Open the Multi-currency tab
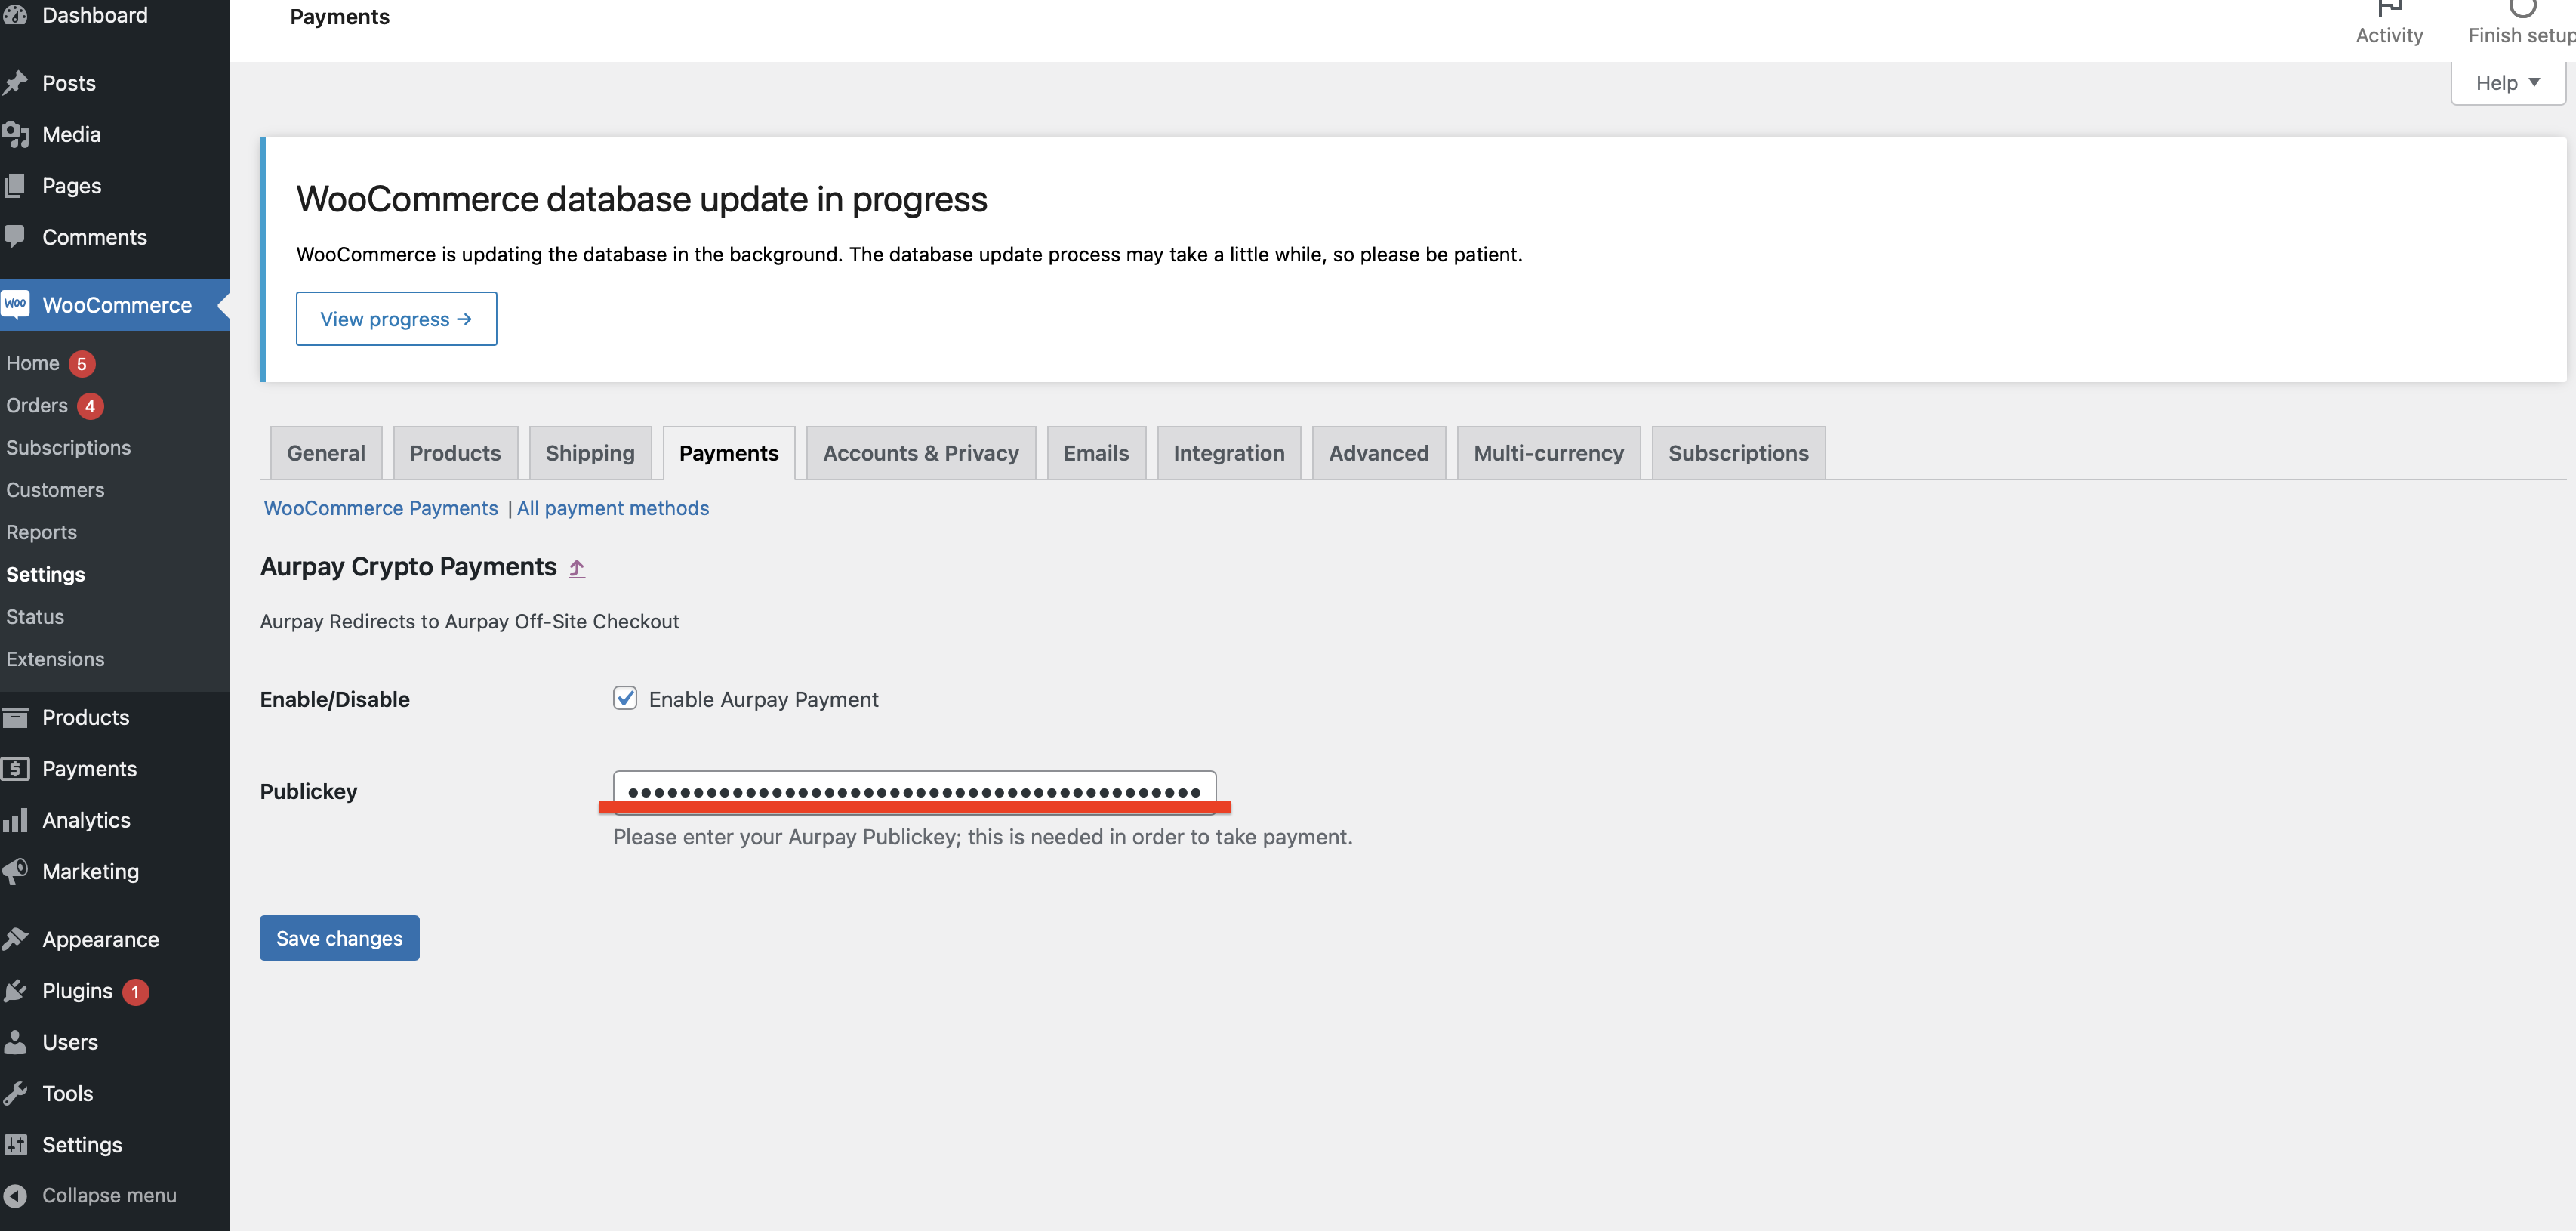 pyautogui.click(x=1549, y=453)
